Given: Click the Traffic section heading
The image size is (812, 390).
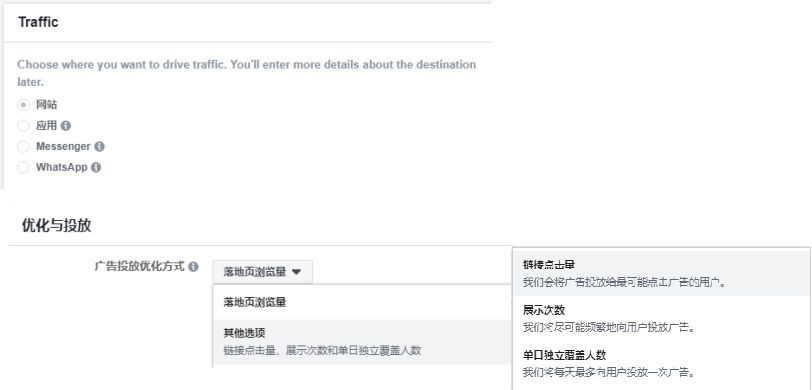Looking at the screenshot, I should click(38, 22).
